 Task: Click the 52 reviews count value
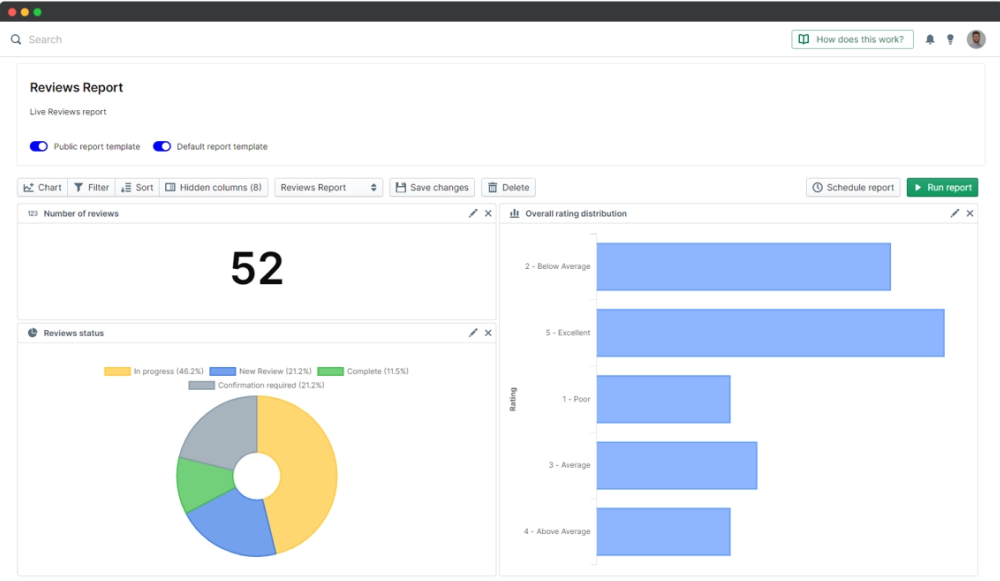click(x=257, y=268)
